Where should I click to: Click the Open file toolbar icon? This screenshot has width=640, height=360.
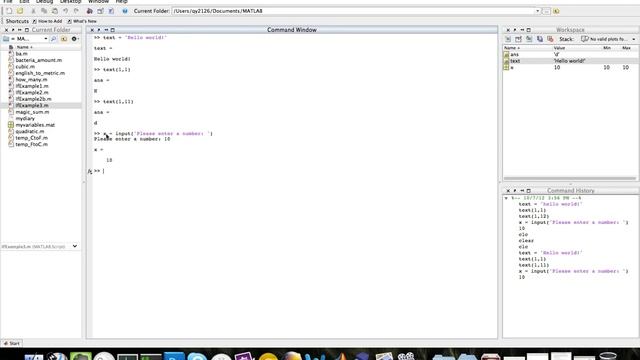[20, 11]
